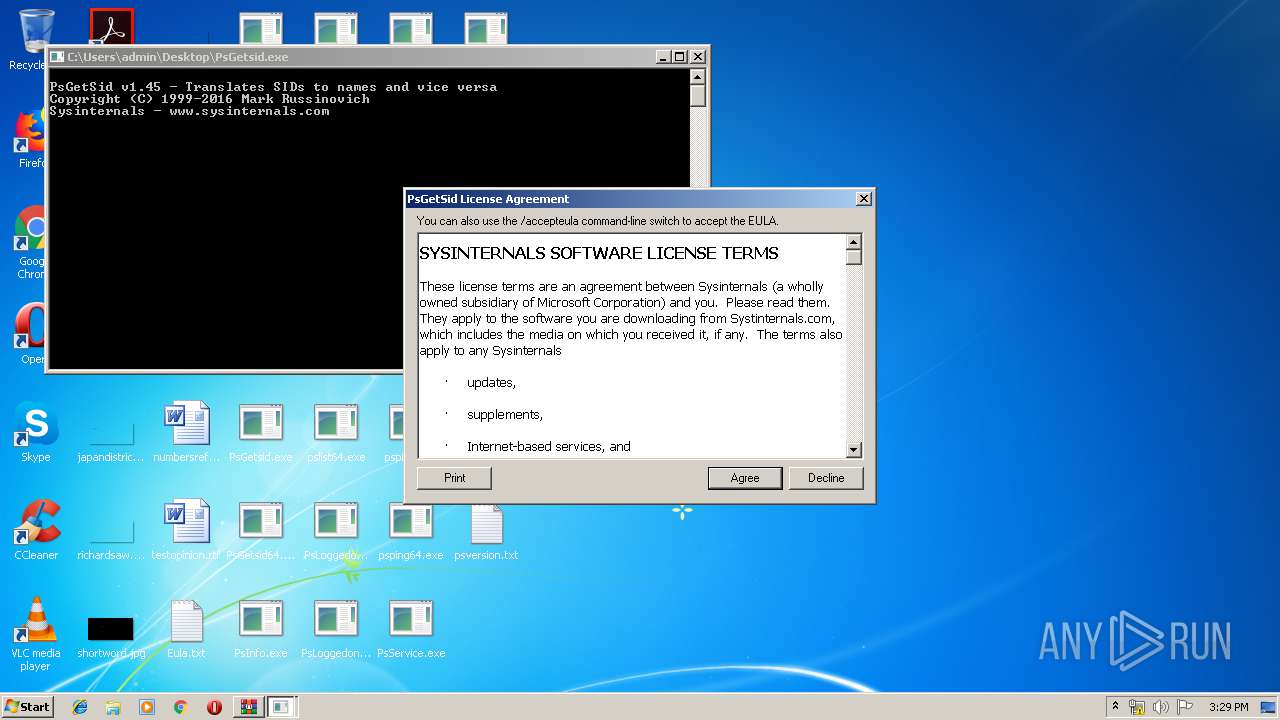Launch Internet Explorer from taskbar
Image resolution: width=1280 pixels, height=720 pixels.
tap(80, 707)
